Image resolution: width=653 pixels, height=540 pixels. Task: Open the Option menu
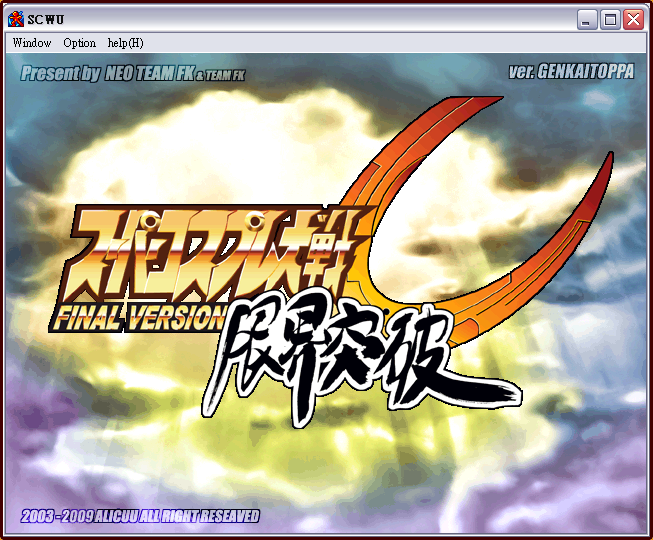click(x=80, y=43)
